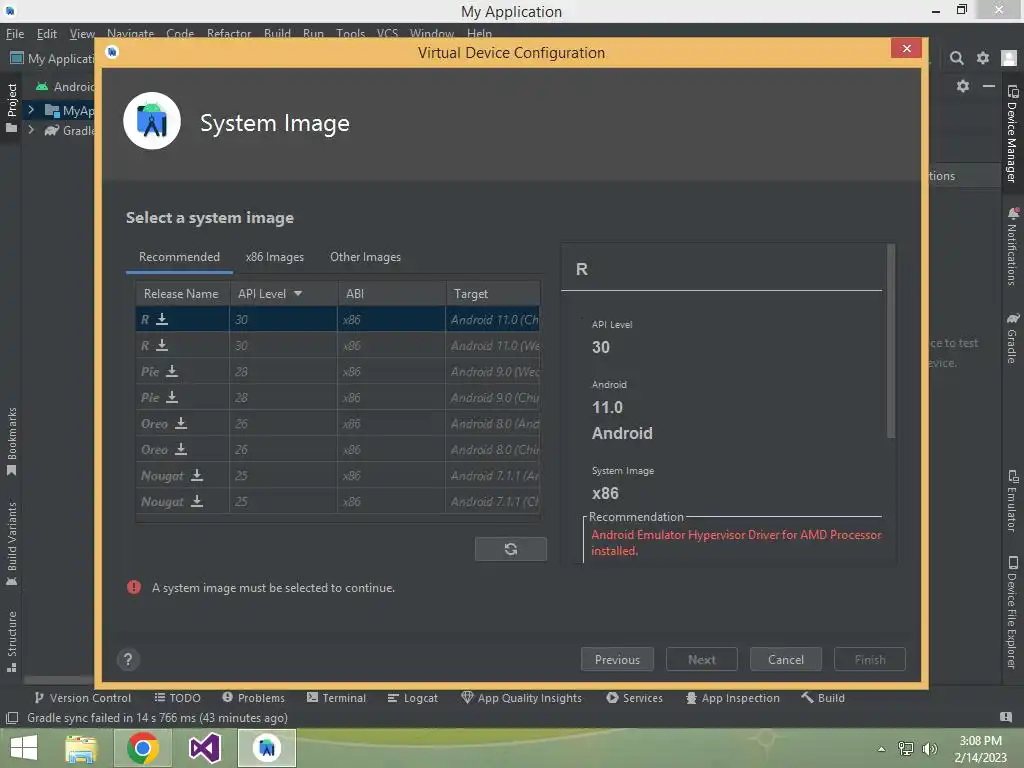Image resolution: width=1024 pixels, height=768 pixels.
Task: Open the Gradle side tool window
Action: [1012, 338]
